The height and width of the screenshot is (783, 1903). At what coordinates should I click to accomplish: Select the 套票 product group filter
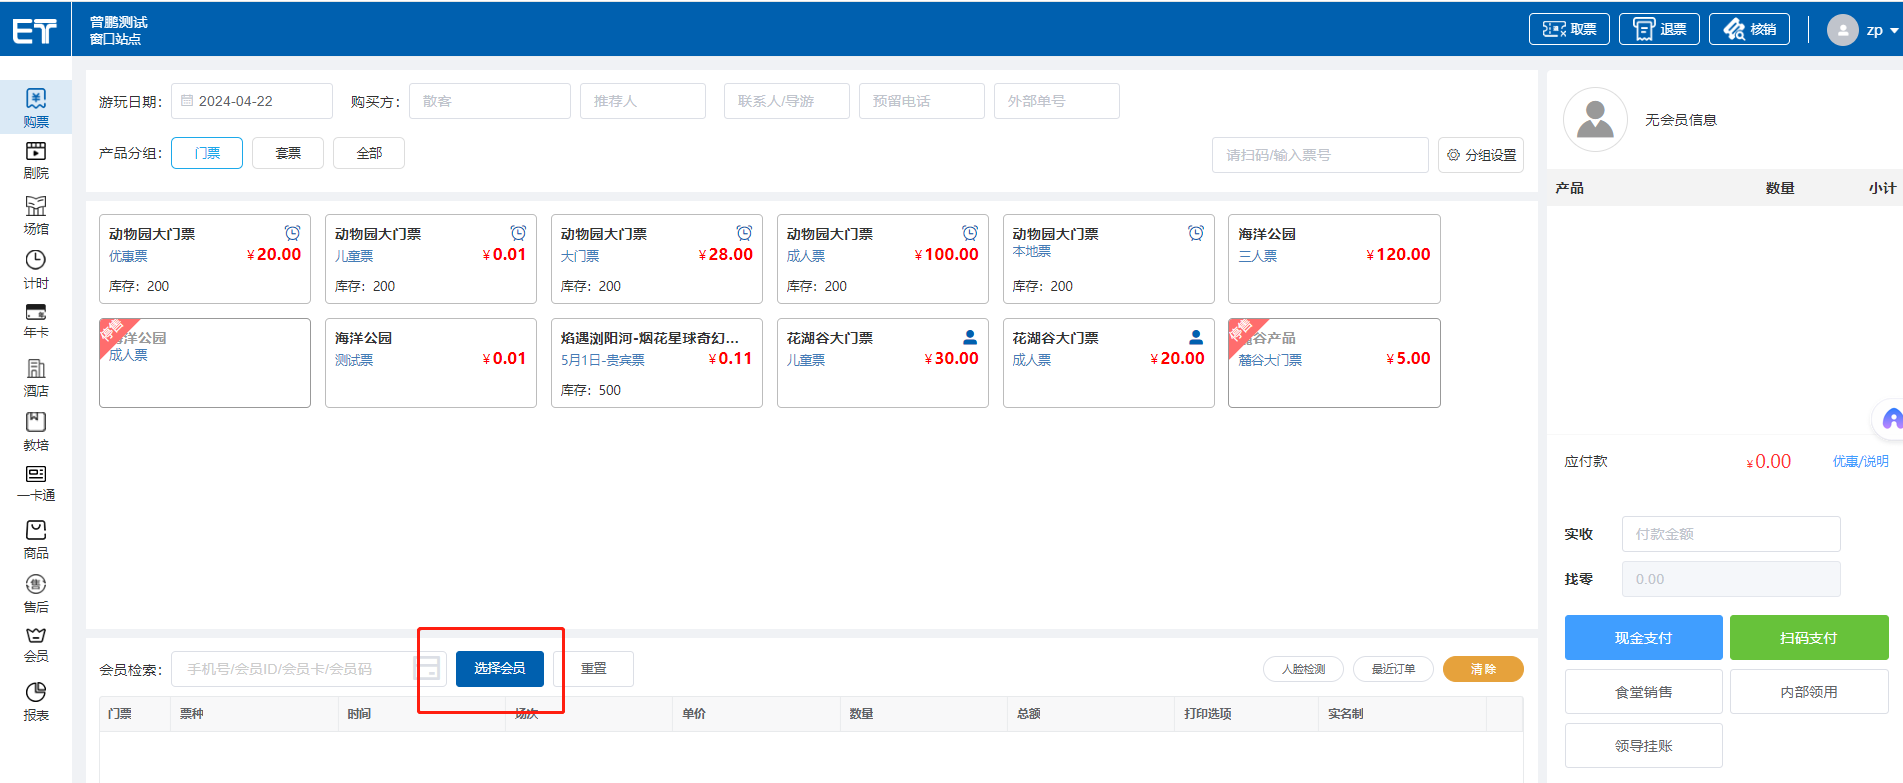288,153
